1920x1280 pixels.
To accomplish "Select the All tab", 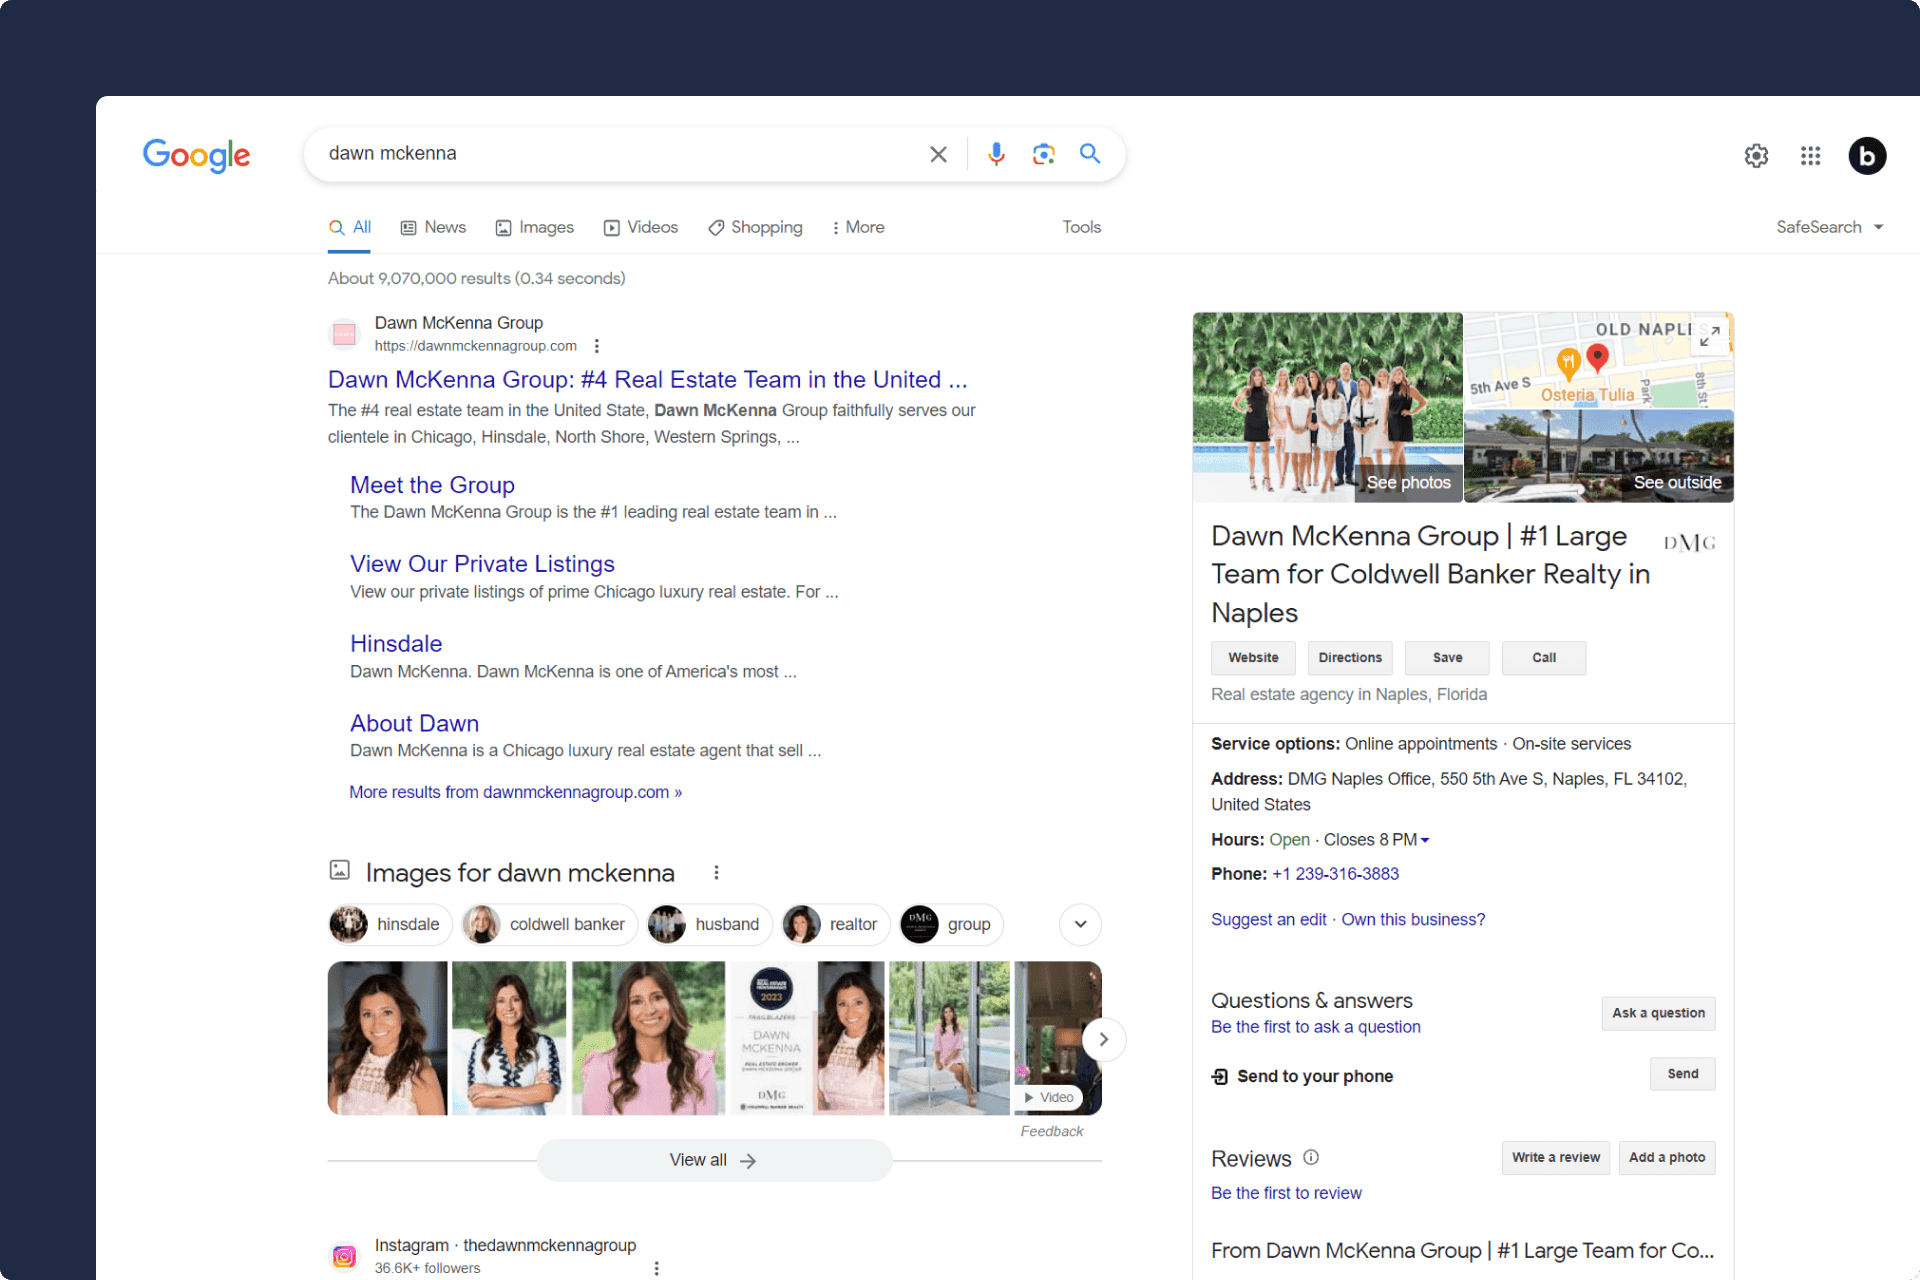I will click(x=350, y=227).
